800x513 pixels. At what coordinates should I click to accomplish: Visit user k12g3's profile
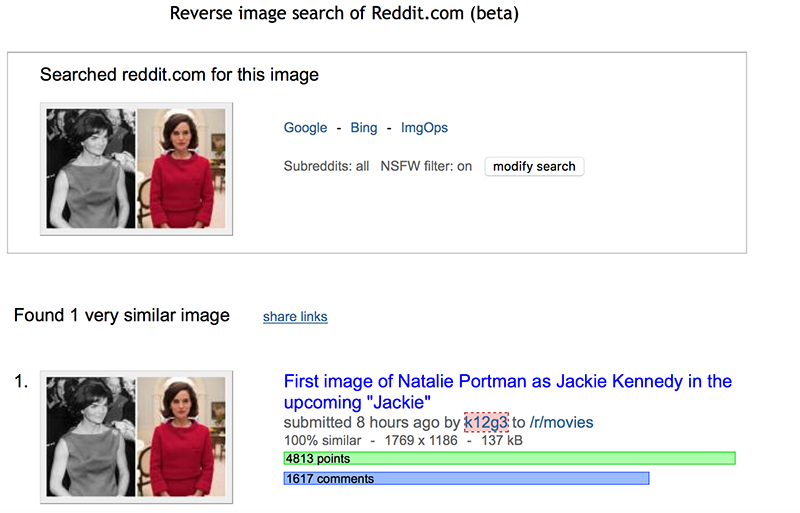[486, 423]
